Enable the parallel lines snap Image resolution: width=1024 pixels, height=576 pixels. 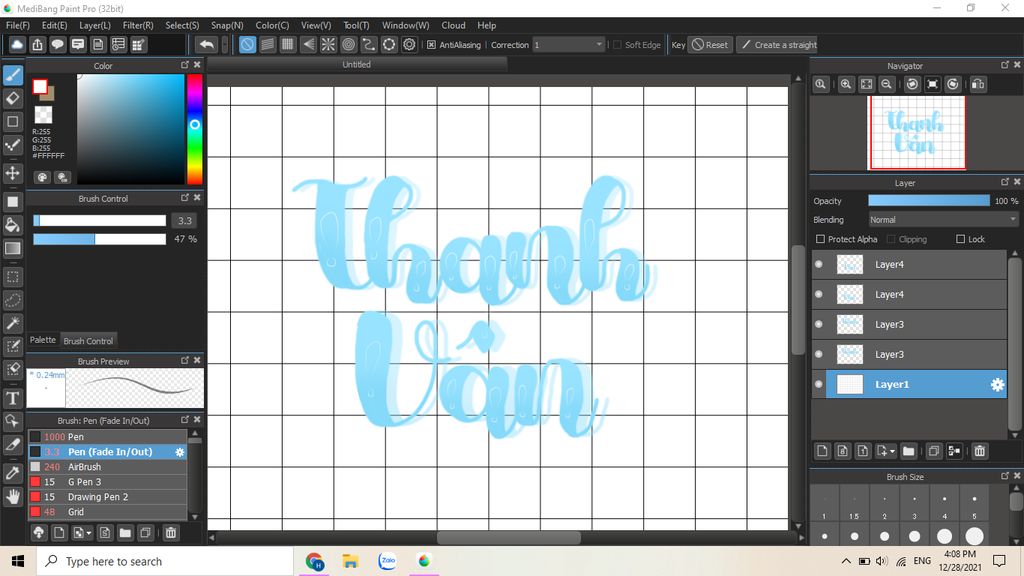[x=268, y=44]
